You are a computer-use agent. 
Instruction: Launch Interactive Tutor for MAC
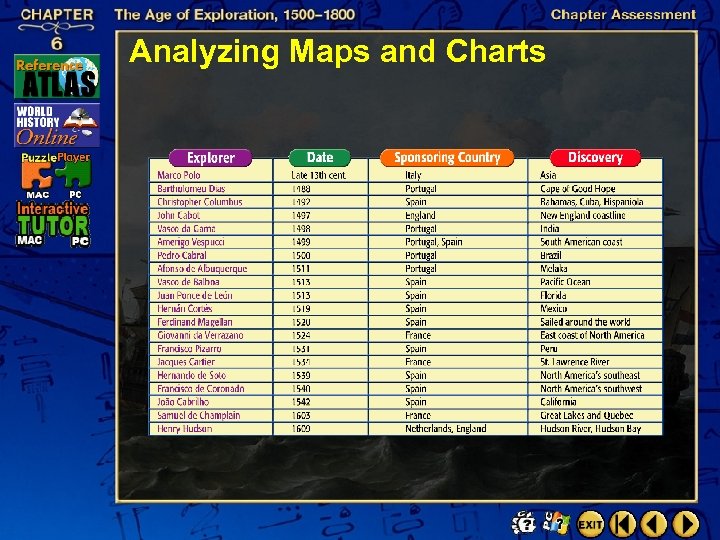pyautogui.click(x=31, y=240)
